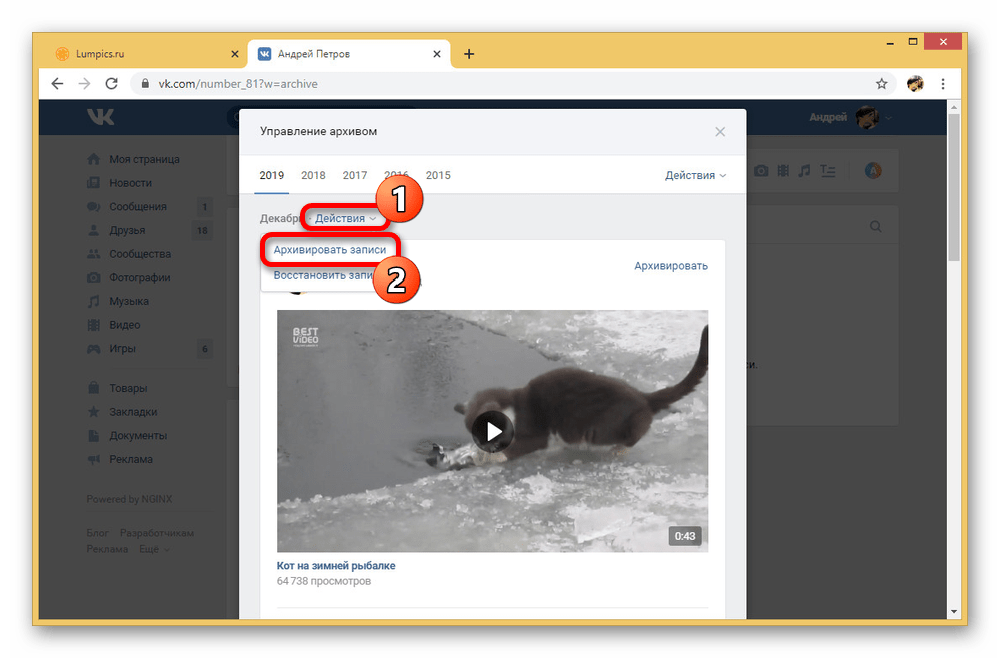Image resolution: width=1000 pixels, height=658 pixels.
Task: Open the Кот на зимней рыбалке title link
Action: point(336,565)
